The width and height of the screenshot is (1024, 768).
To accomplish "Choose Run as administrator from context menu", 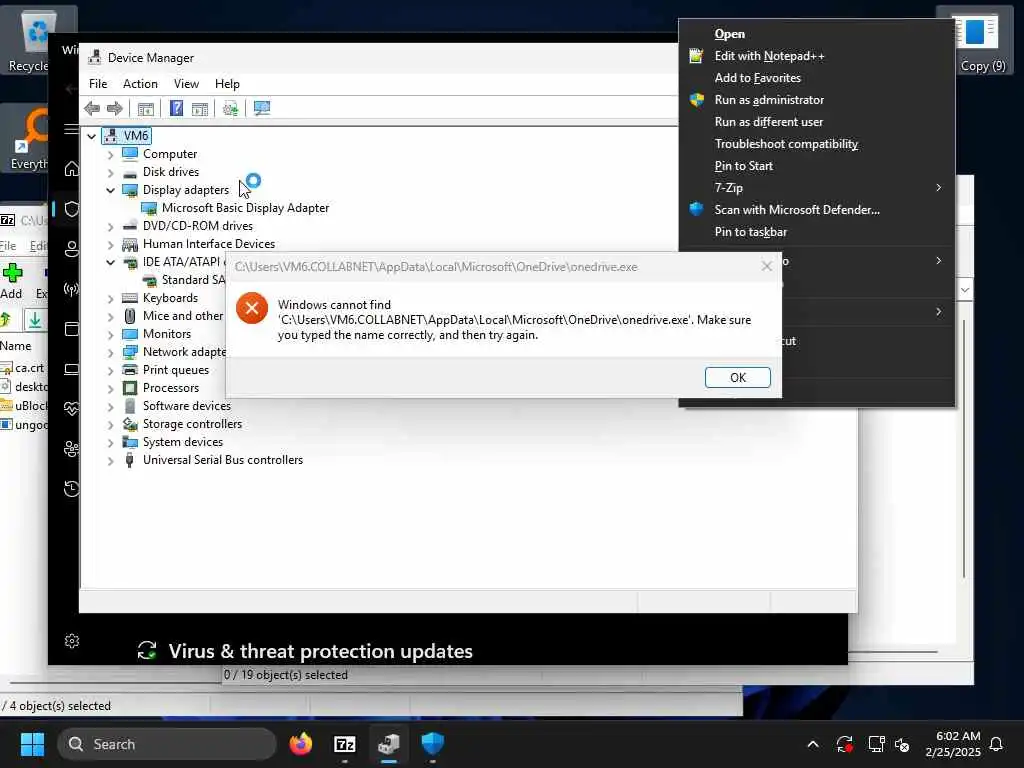I will click(816, 100).
